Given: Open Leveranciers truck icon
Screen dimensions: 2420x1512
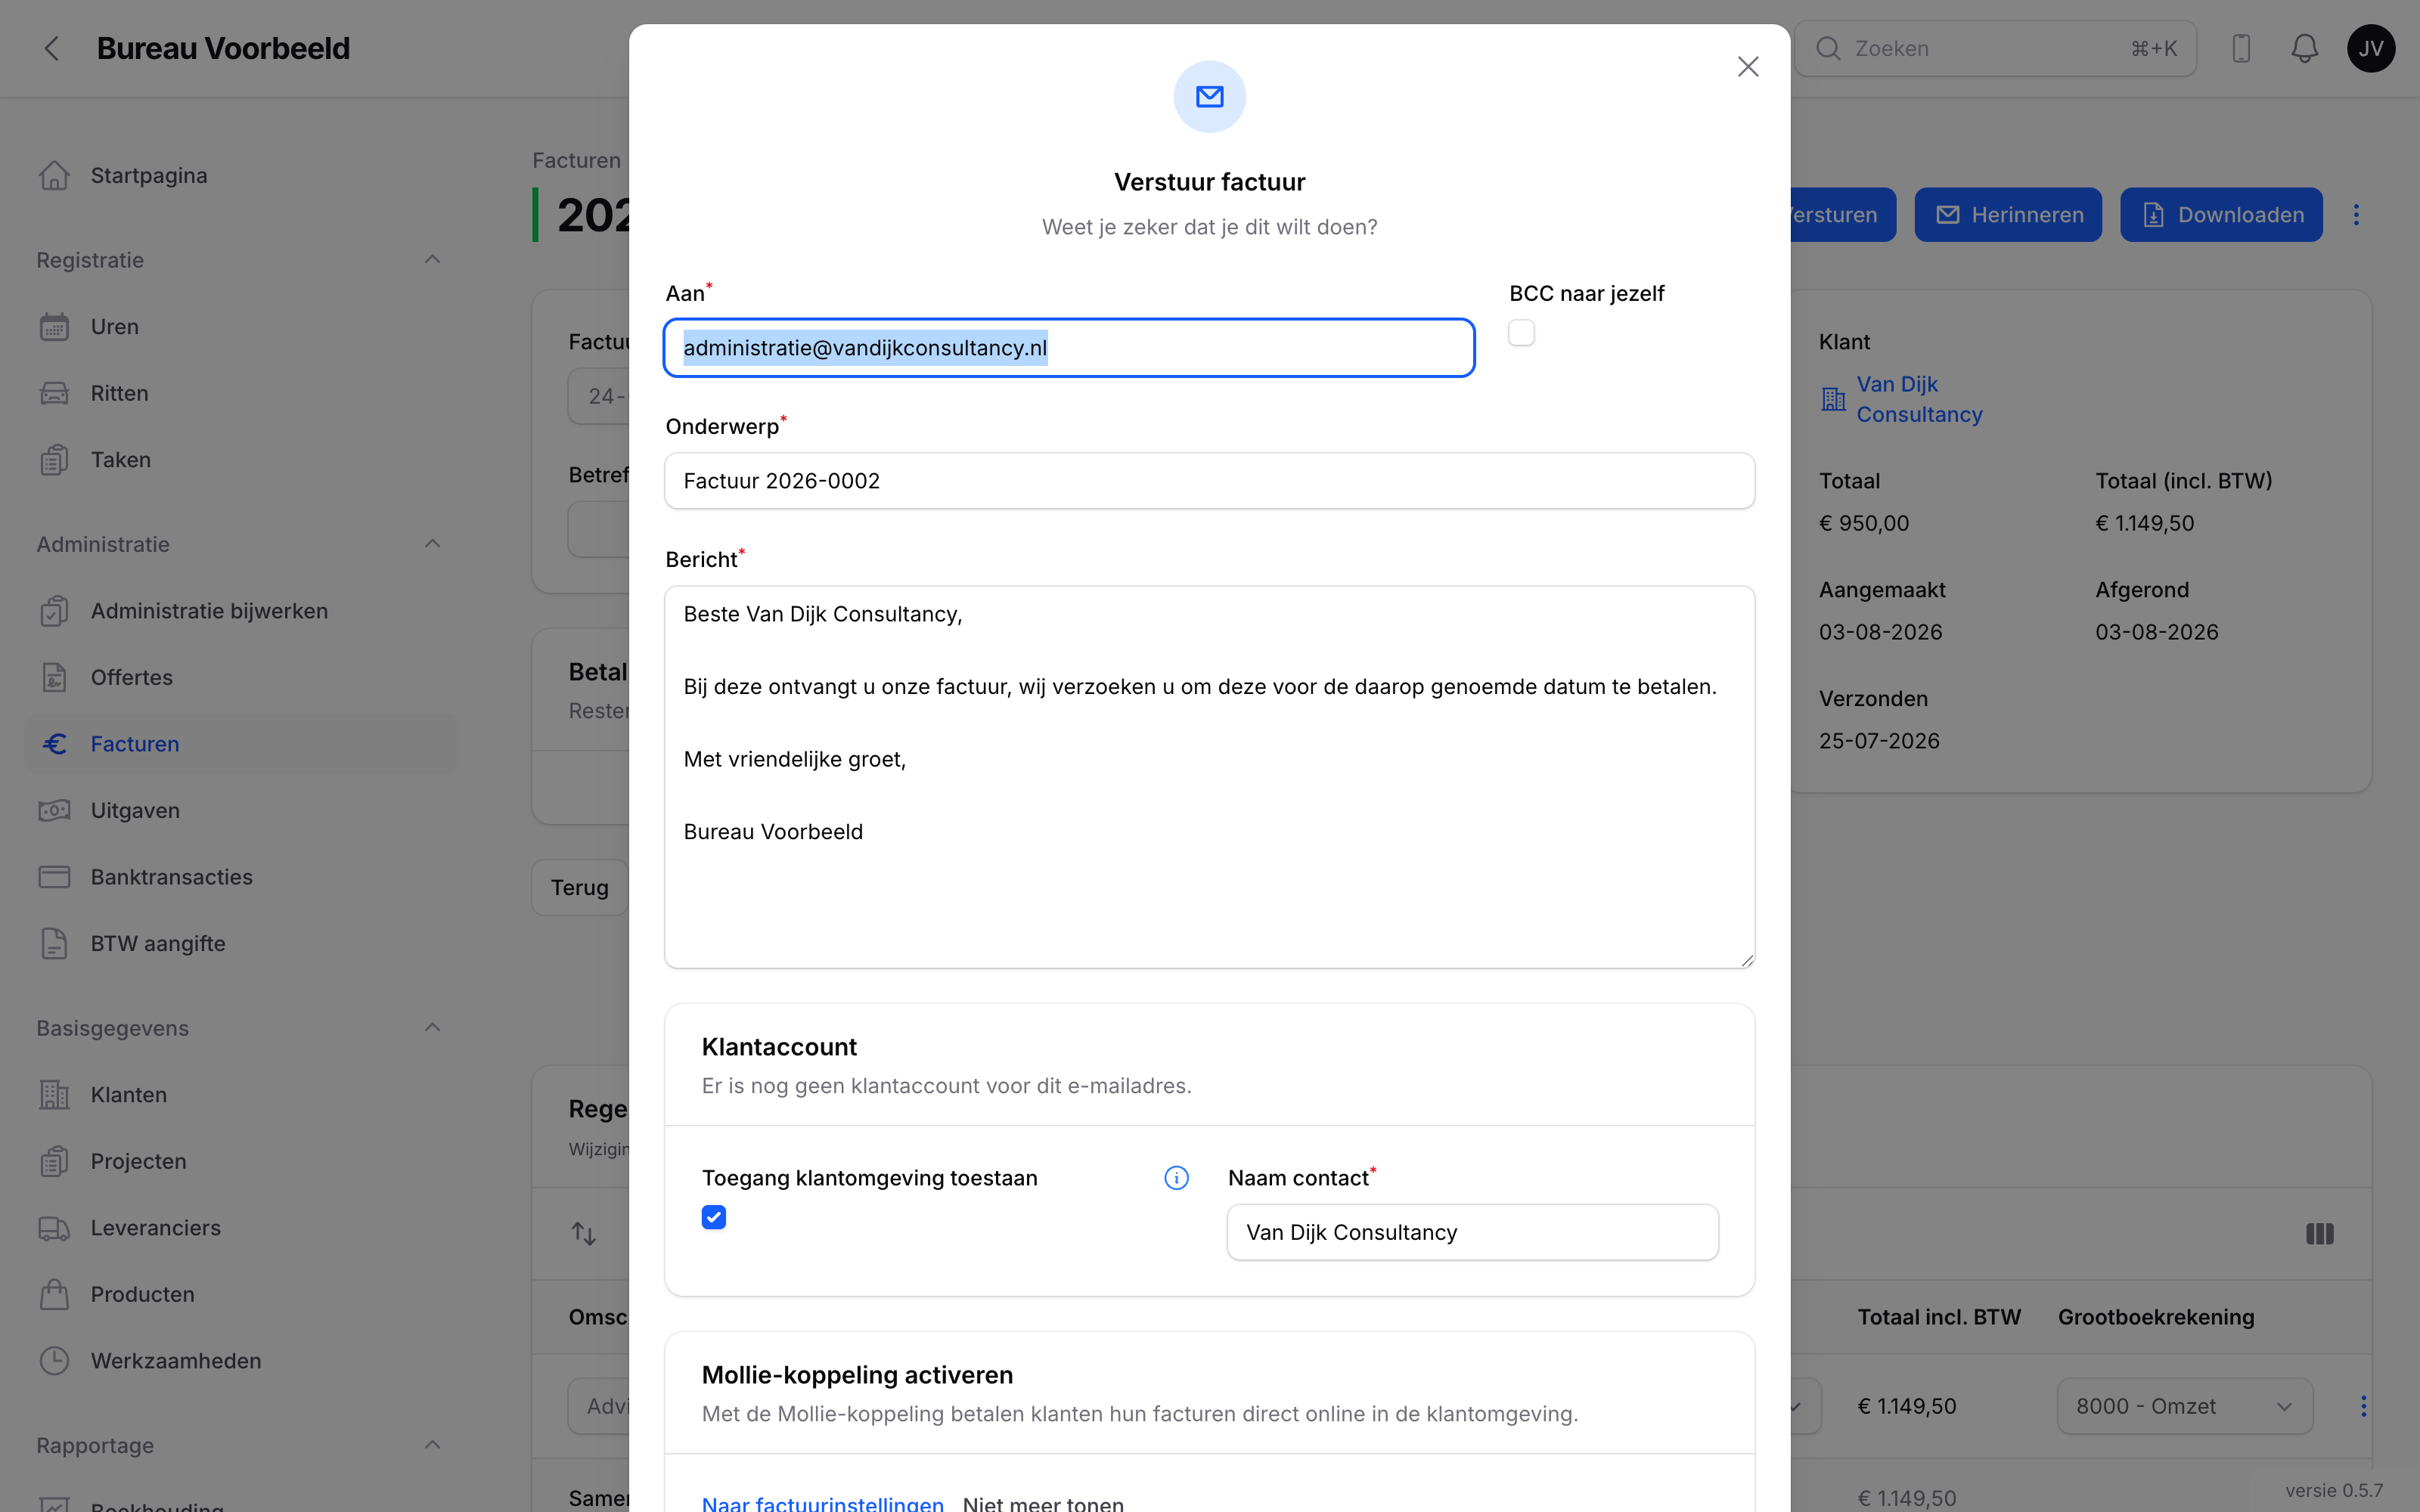Looking at the screenshot, I should coord(54,1228).
